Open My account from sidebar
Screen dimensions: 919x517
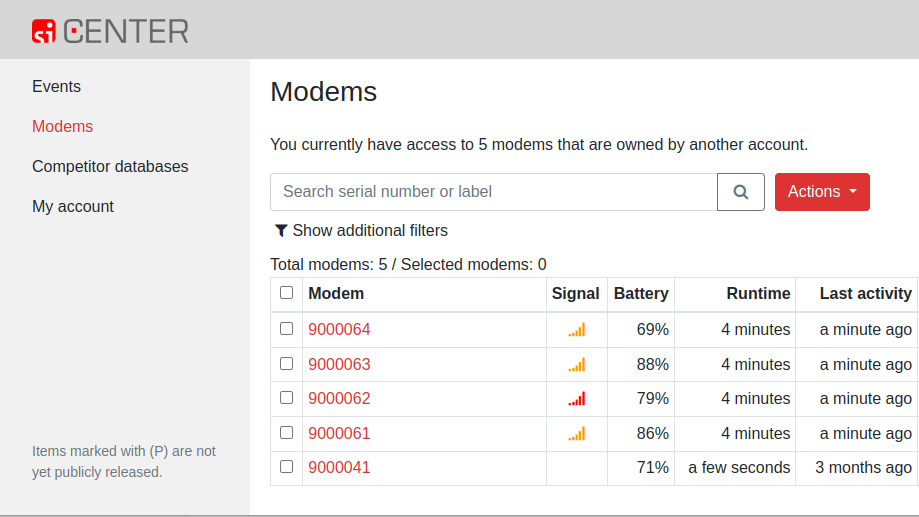point(73,206)
